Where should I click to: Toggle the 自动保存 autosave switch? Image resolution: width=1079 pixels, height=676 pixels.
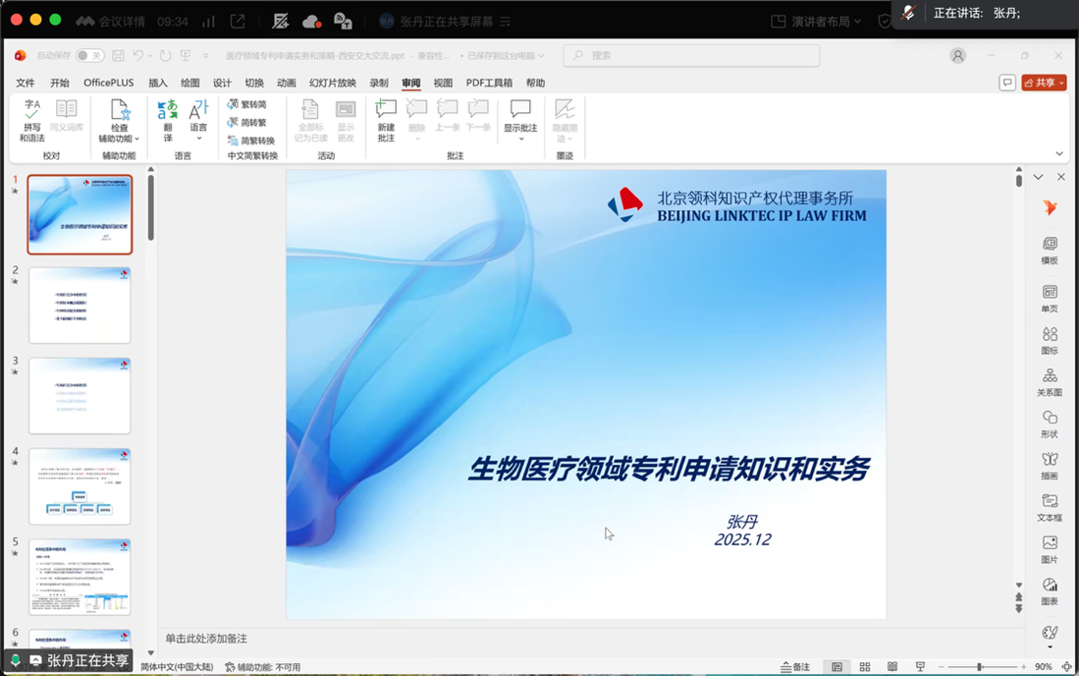(89, 56)
